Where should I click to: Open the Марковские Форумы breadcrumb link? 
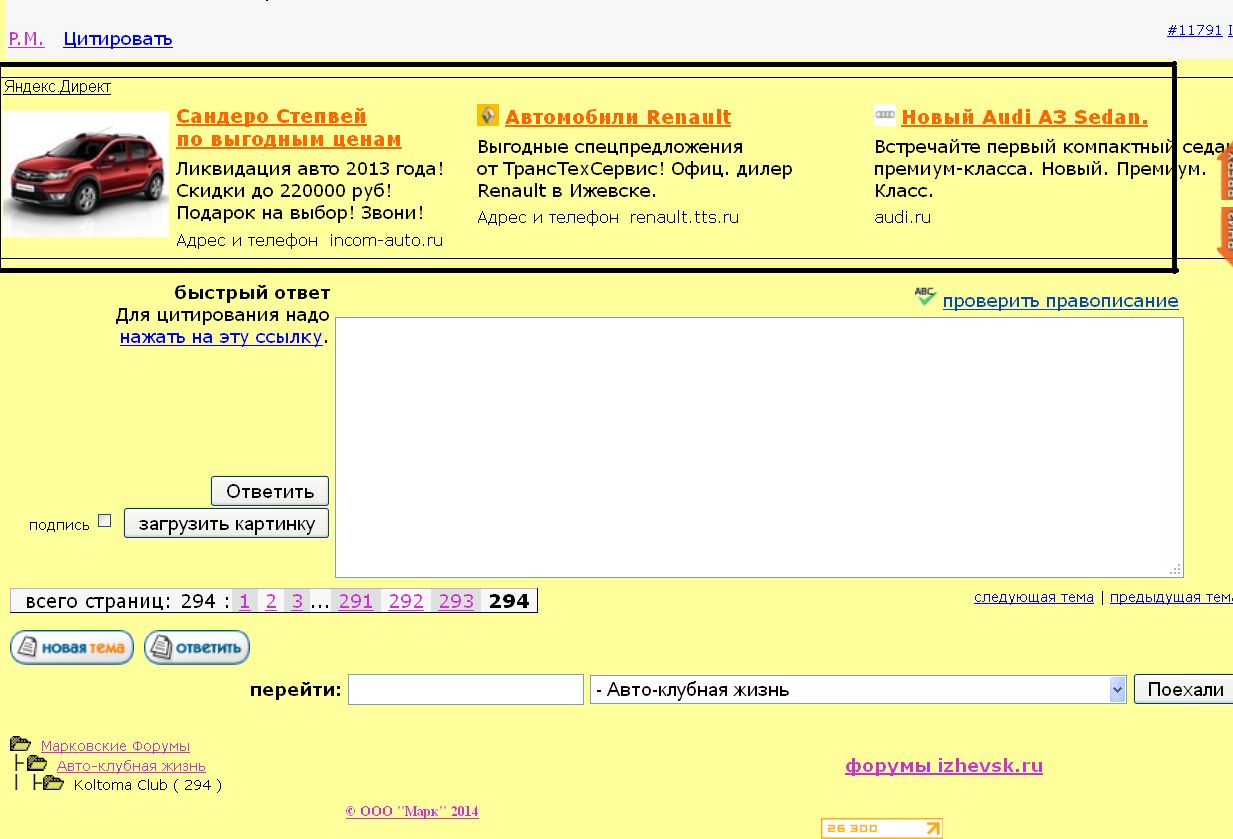tap(115, 746)
